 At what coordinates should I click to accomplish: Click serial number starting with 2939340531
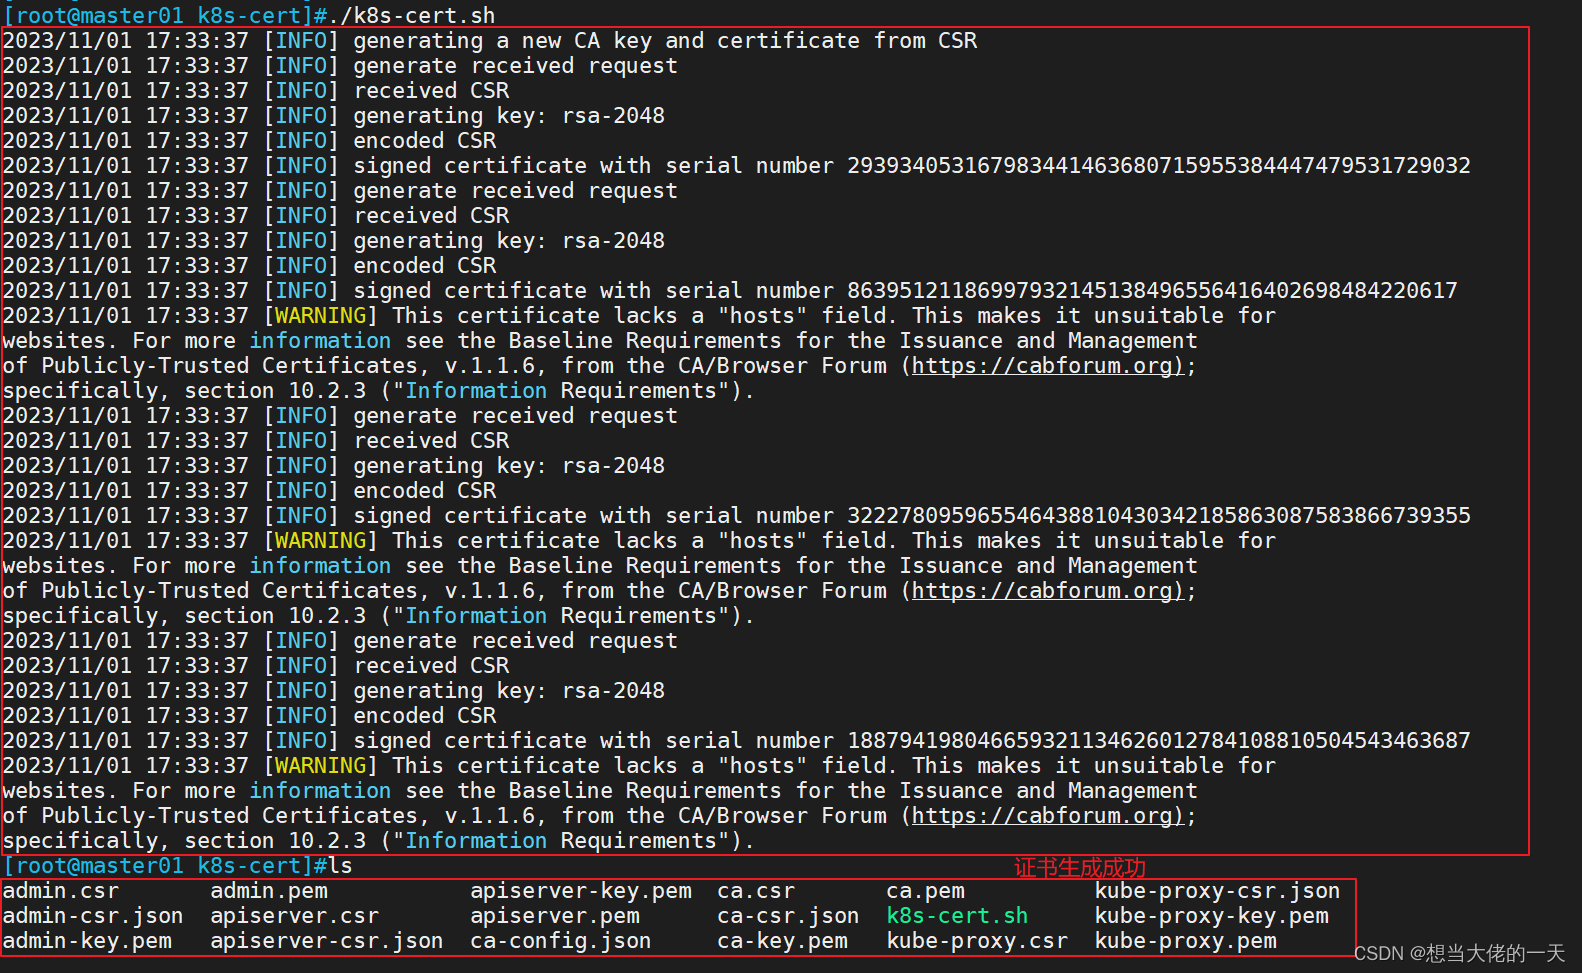[1159, 166]
